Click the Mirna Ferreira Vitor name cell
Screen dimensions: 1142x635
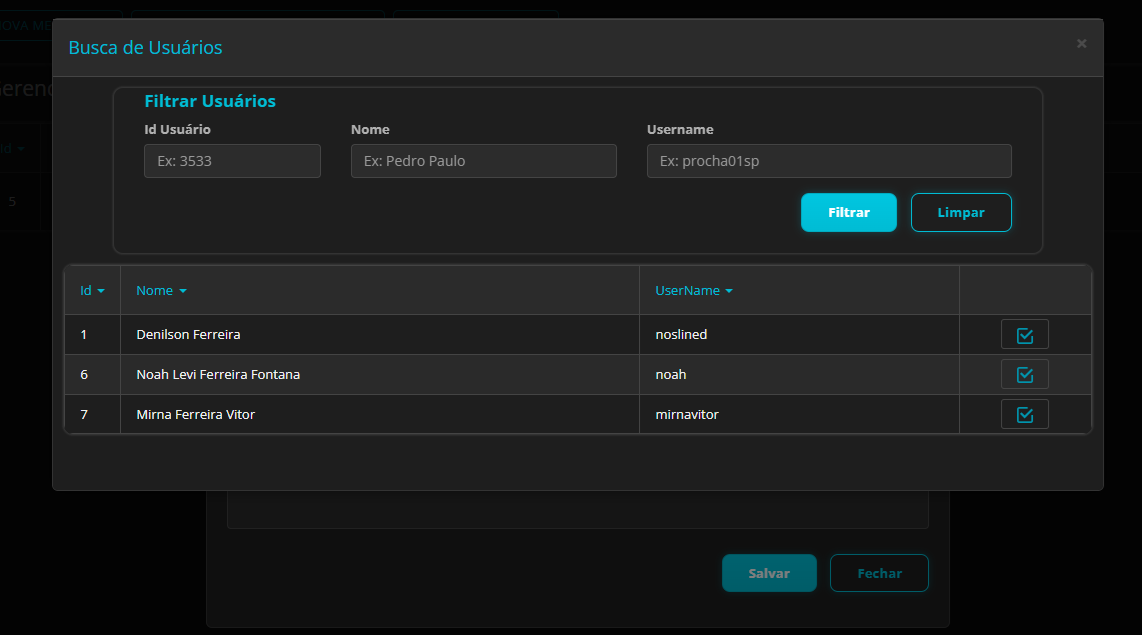[196, 415]
